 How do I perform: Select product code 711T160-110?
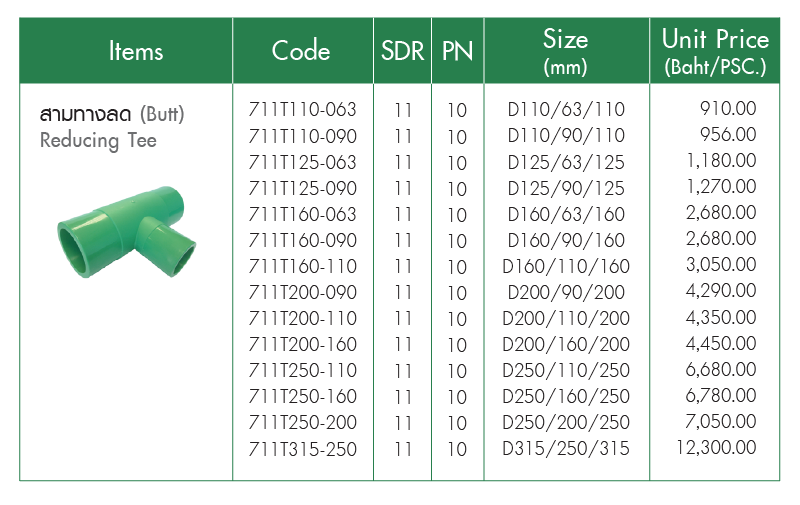[x=302, y=266]
